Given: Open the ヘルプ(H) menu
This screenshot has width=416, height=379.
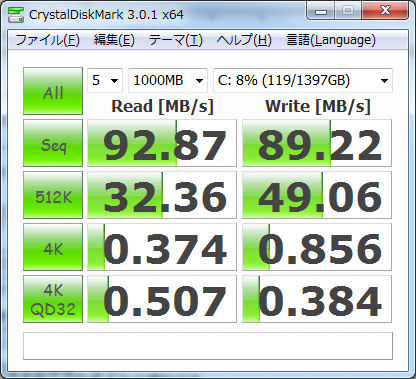Looking at the screenshot, I should [x=244, y=40].
